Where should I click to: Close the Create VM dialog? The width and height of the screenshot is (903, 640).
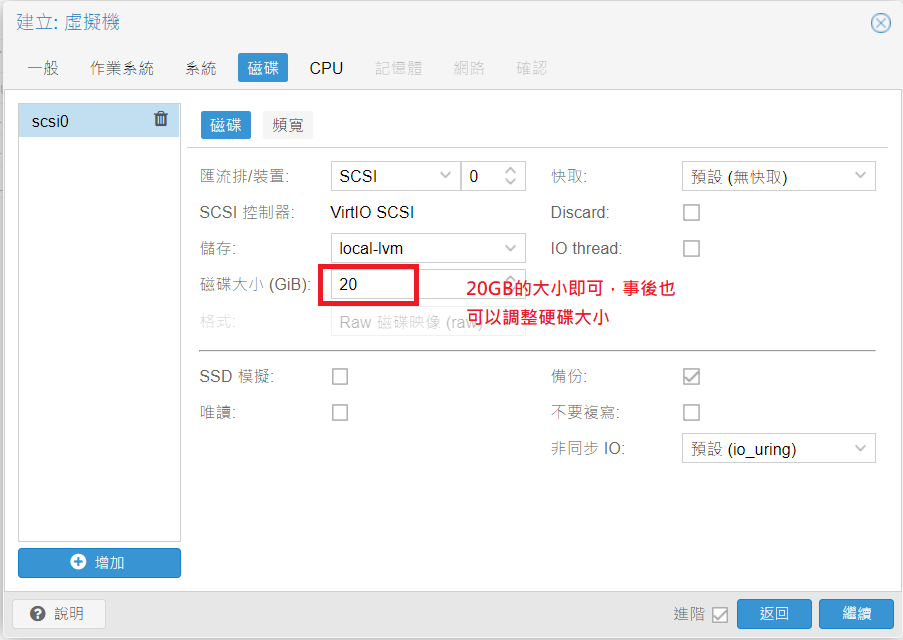[x=880, y=23]
